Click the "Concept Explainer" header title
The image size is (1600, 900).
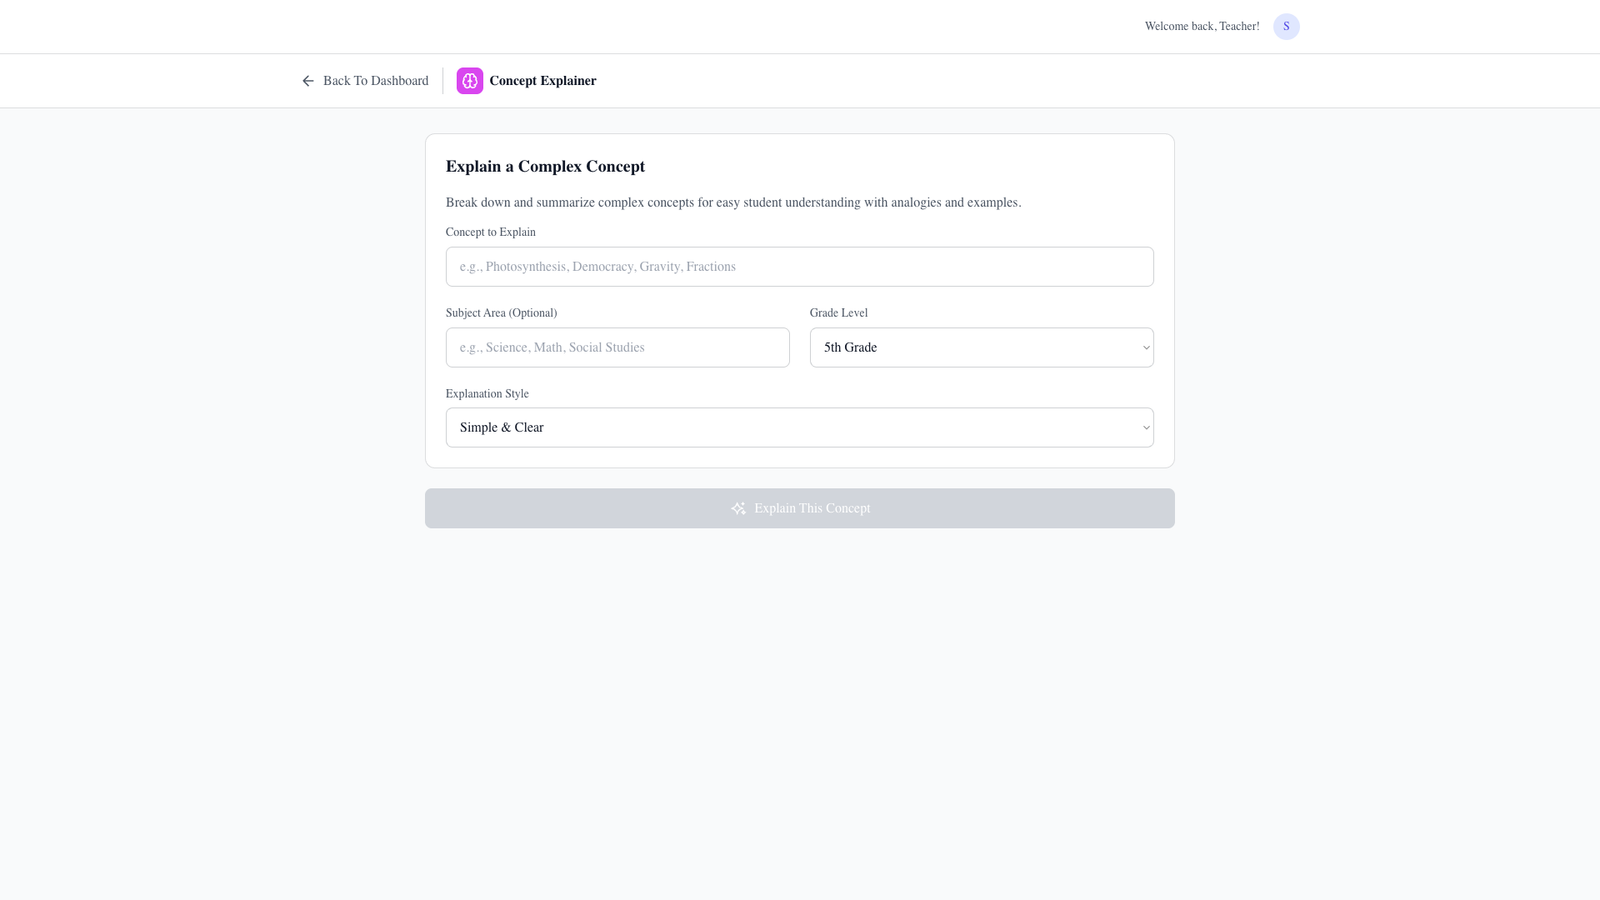pyautogui.click(x=542, y=80)
